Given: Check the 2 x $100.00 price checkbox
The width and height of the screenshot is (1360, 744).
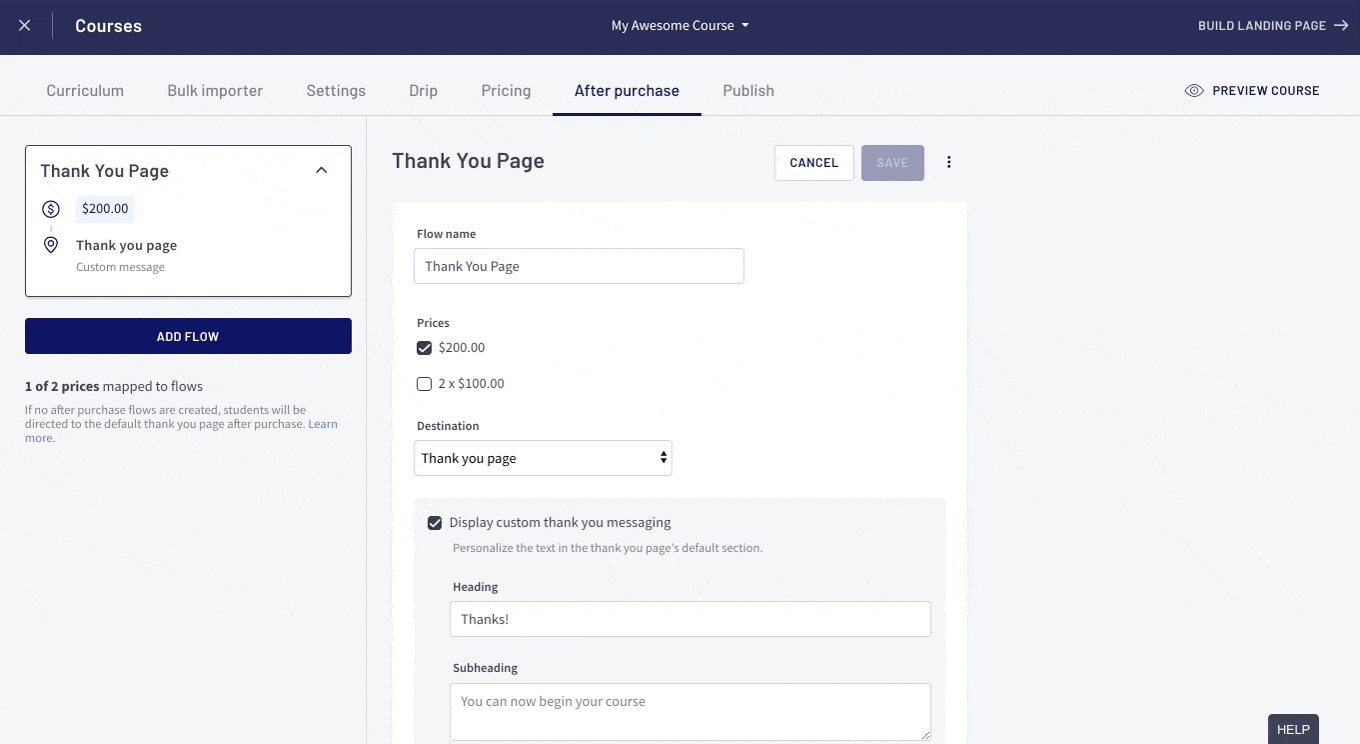Looking at the screenshot, I should pos(424,384).
